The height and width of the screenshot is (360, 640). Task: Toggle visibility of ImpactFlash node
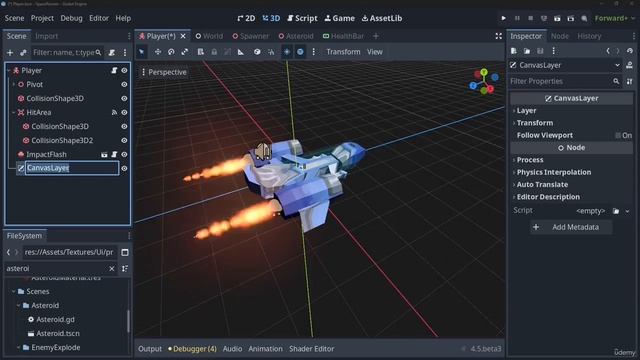(124, 154)
